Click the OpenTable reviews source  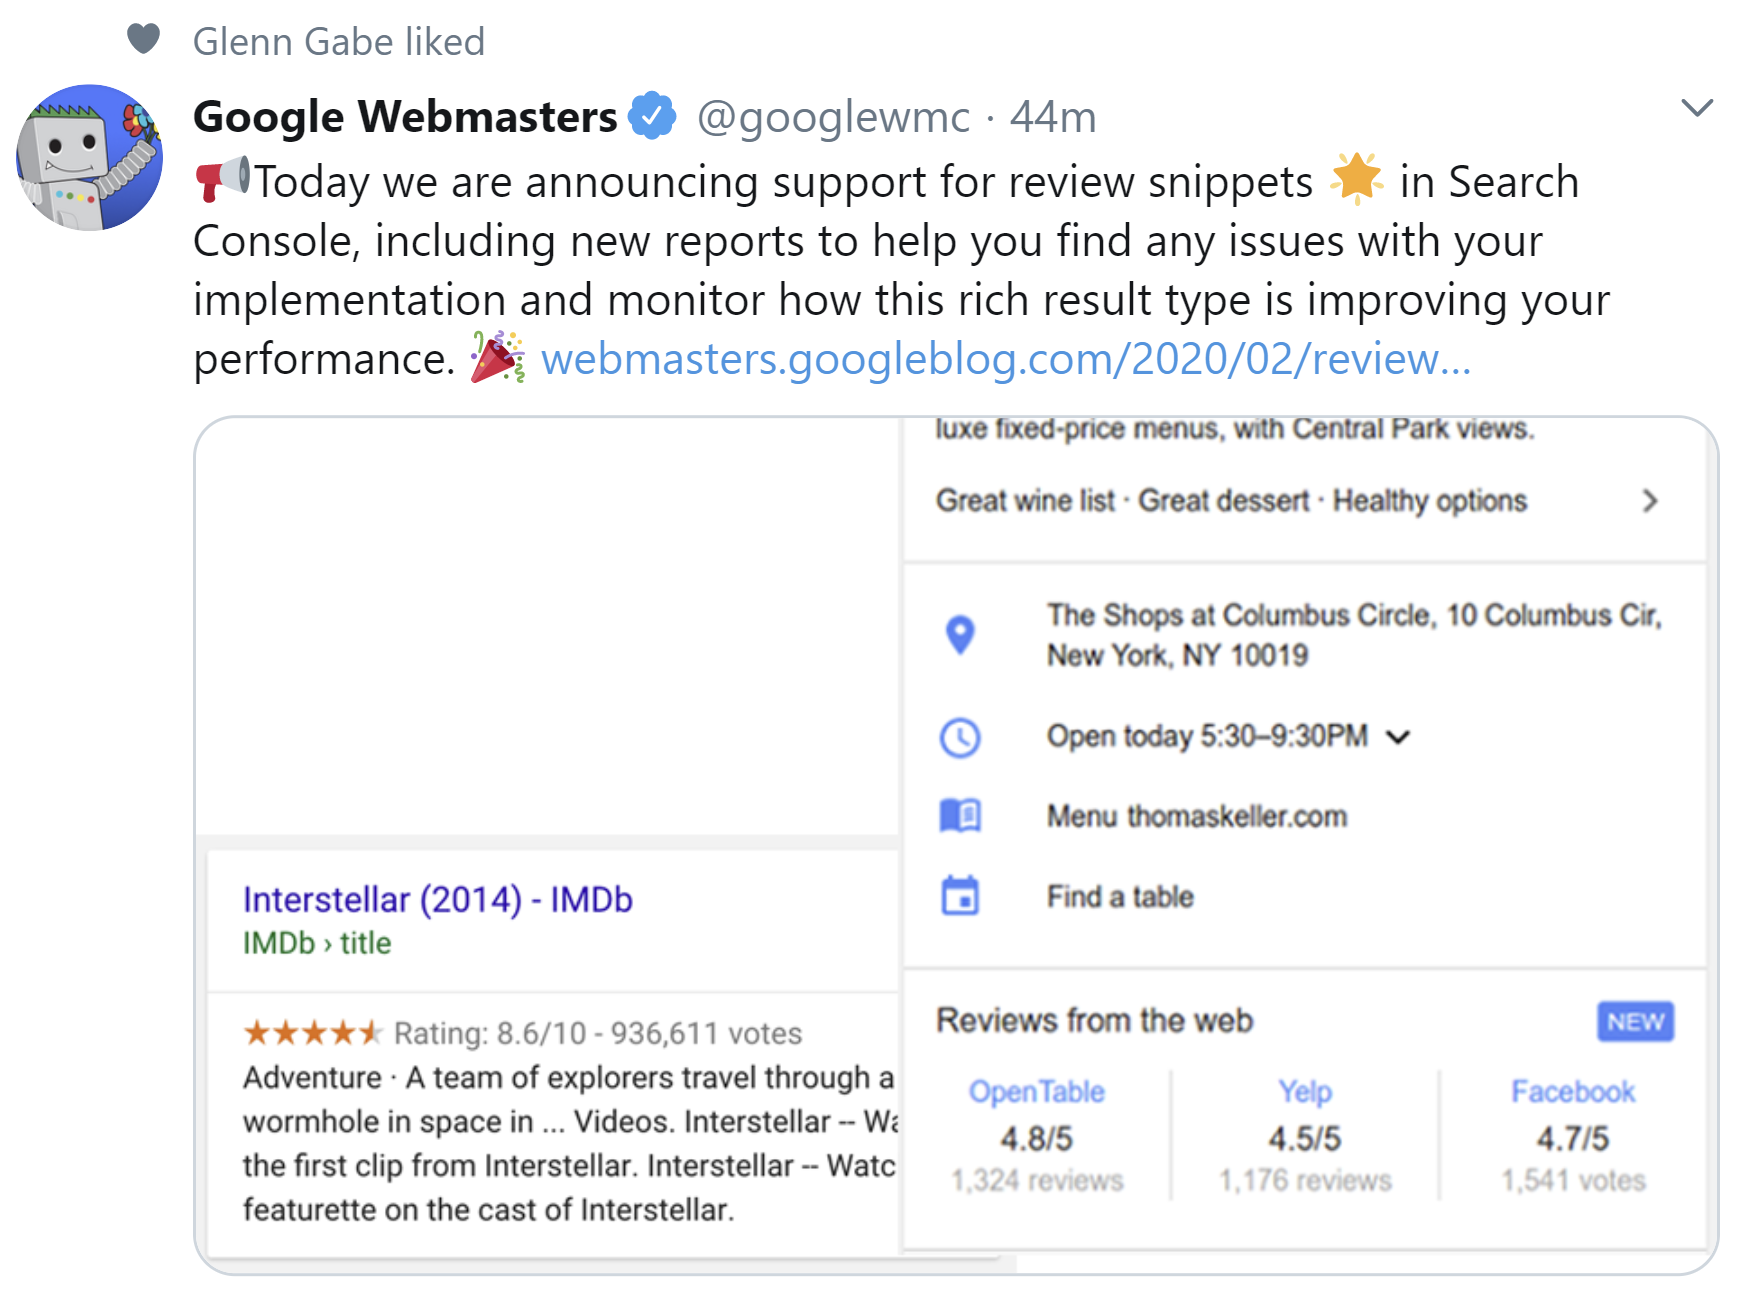click(1036, 1092)
